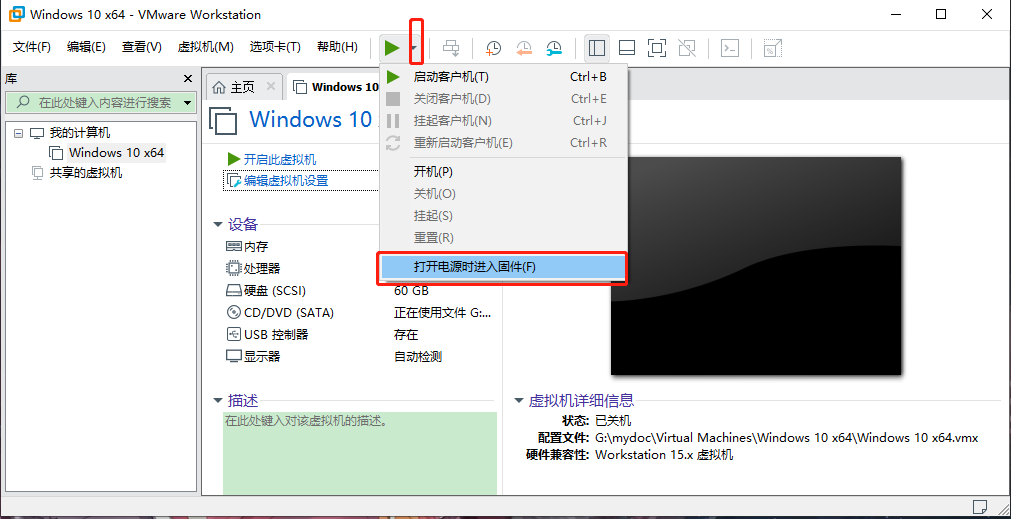Click the message log icon in status bar
This screenshot has height=519, width=1011.
tap(980, 505)
